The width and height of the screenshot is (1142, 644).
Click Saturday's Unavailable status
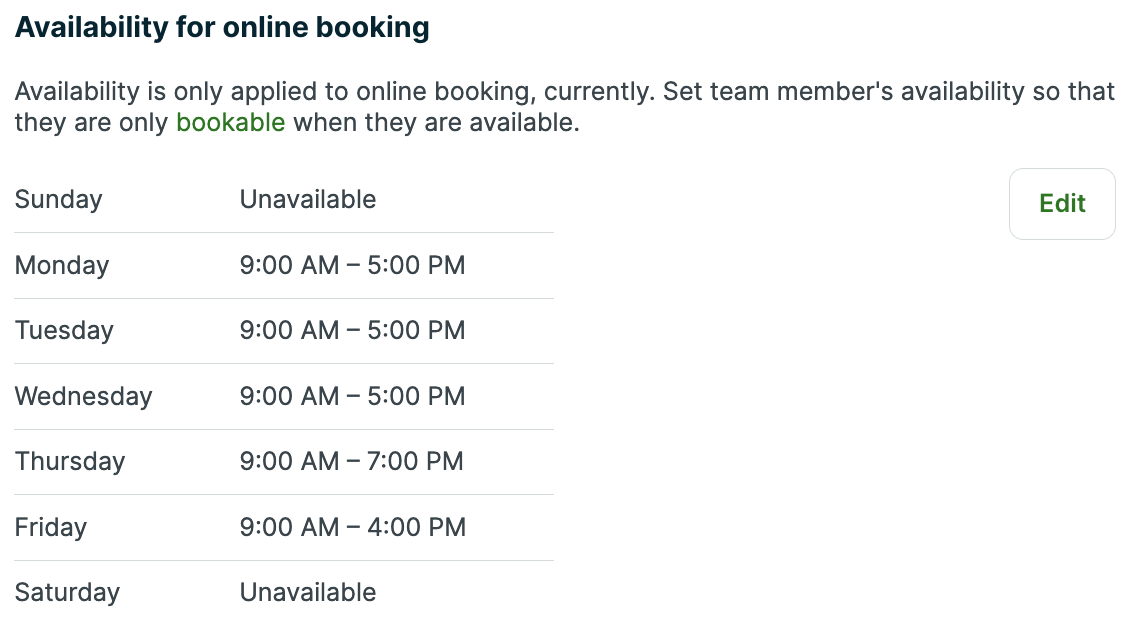click(x=308, y=592)
